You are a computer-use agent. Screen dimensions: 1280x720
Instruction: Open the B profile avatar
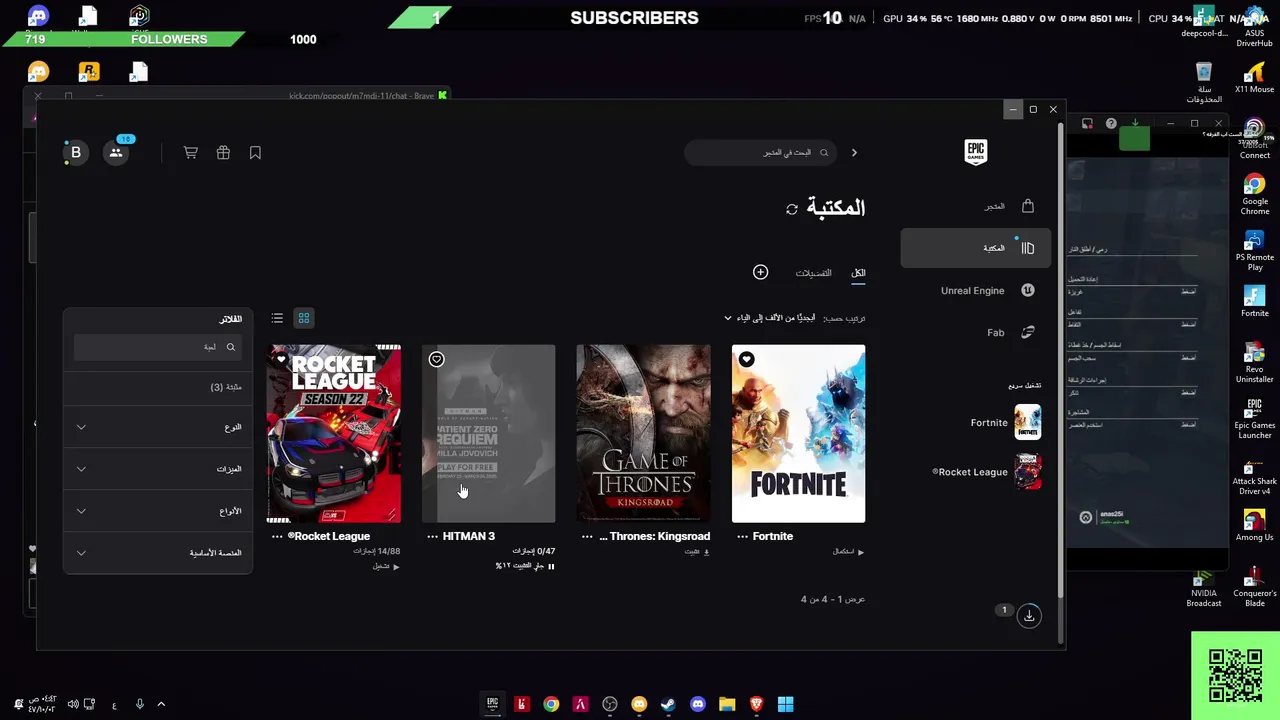76,153
